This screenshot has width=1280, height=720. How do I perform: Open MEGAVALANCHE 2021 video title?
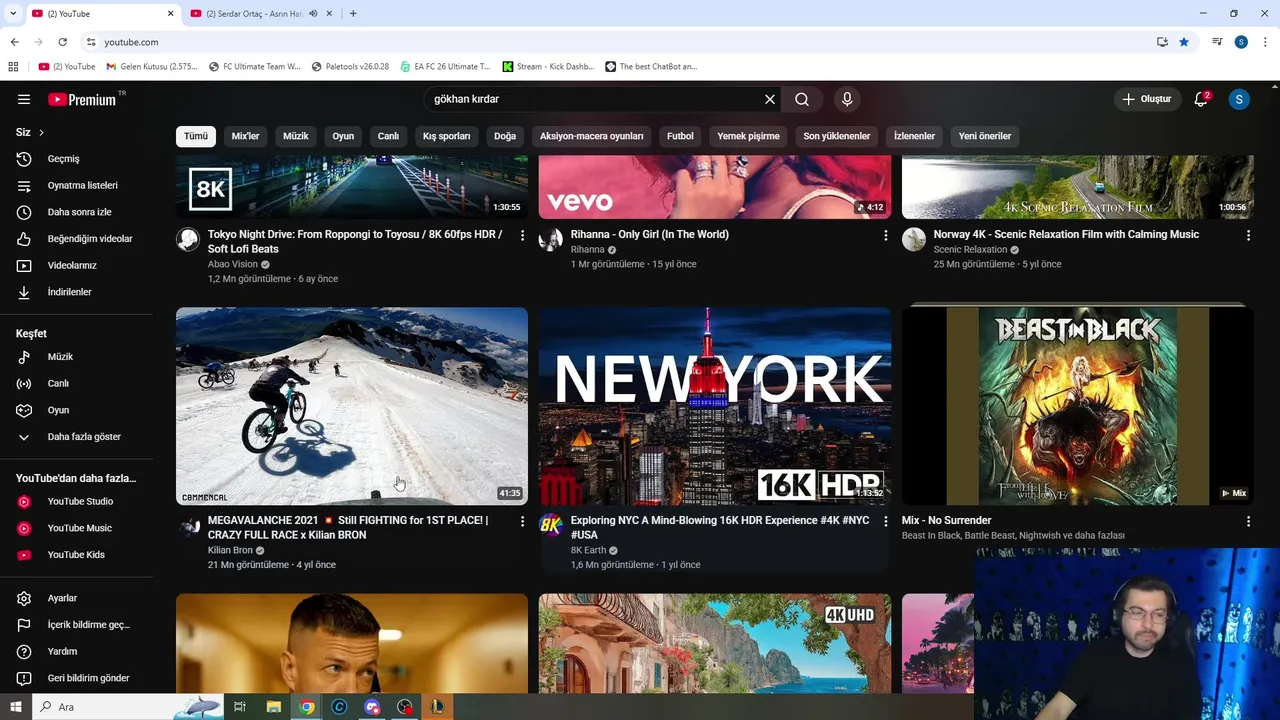tap(348, 528)
